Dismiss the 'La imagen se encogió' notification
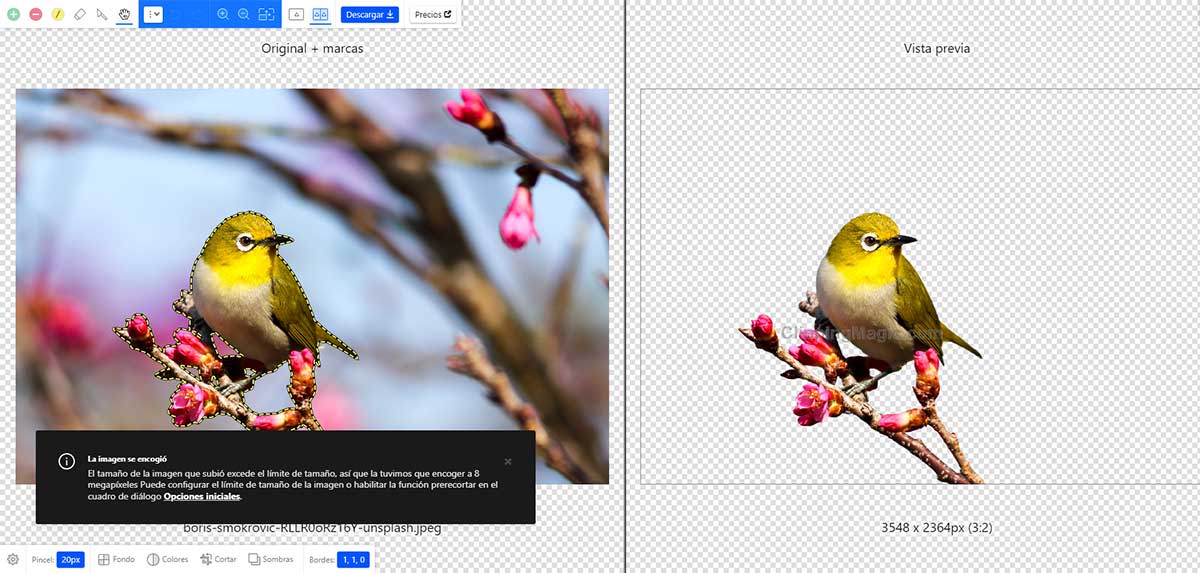Viewport: 1200px width, 573px height. 508,461
